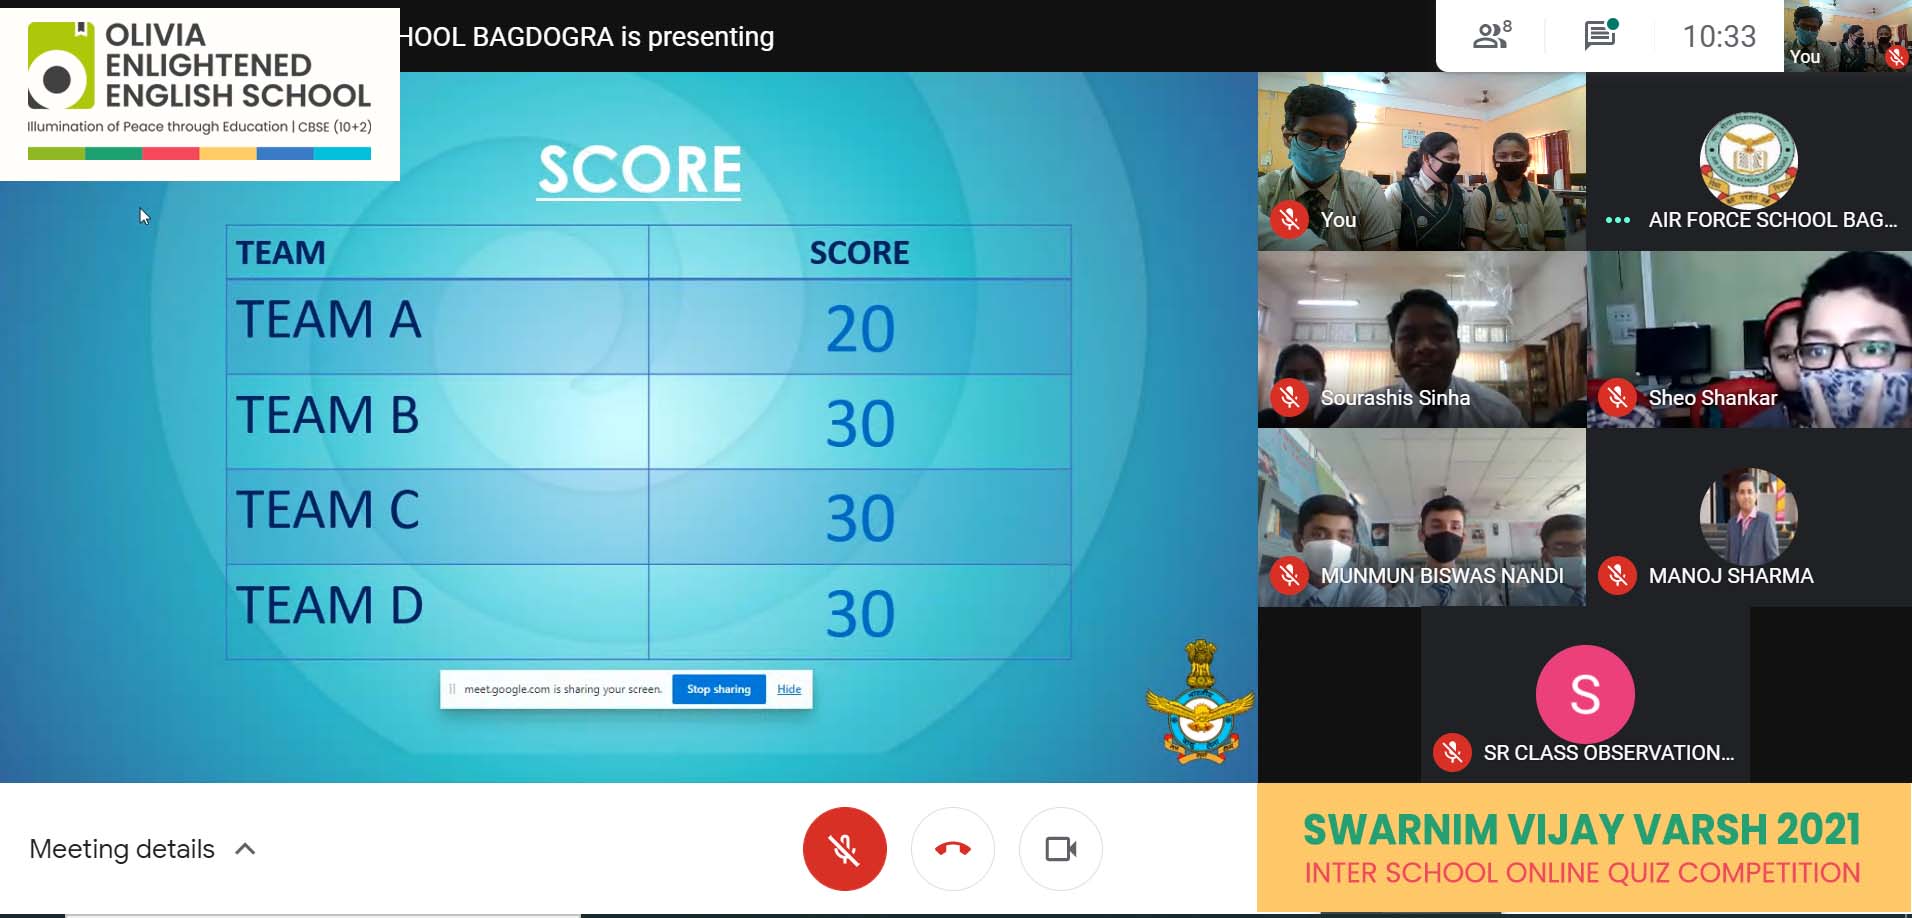Image resolution: width=1912 pixels, height=918 pixels.
Task: Open the participants list icon
Action: pos(1491,36)
